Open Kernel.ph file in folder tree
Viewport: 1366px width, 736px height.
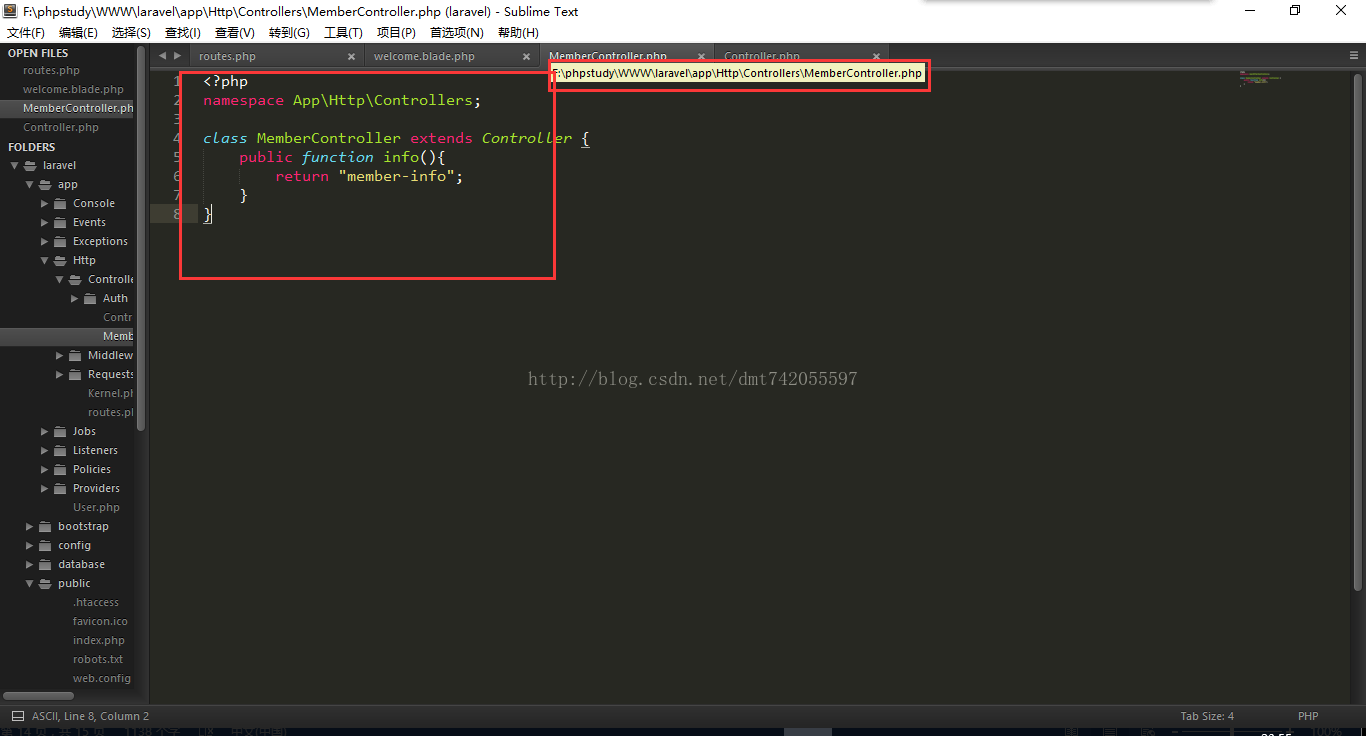point(110,394)
